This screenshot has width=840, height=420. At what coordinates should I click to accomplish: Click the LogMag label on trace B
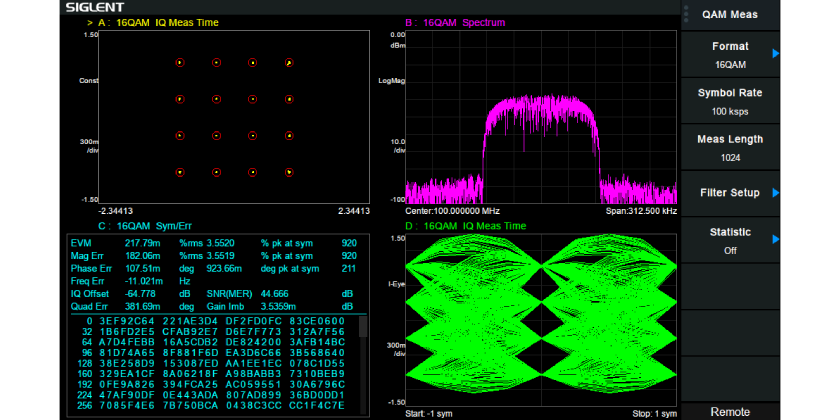point(392,81)
